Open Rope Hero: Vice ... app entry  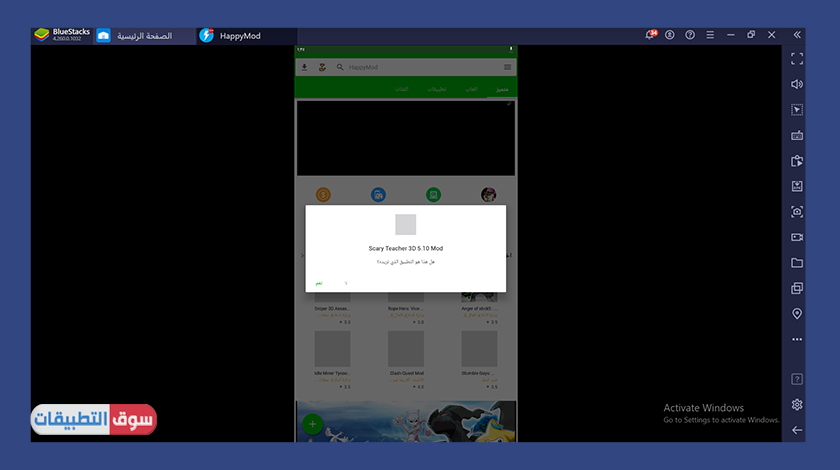(x=406, y=309)
